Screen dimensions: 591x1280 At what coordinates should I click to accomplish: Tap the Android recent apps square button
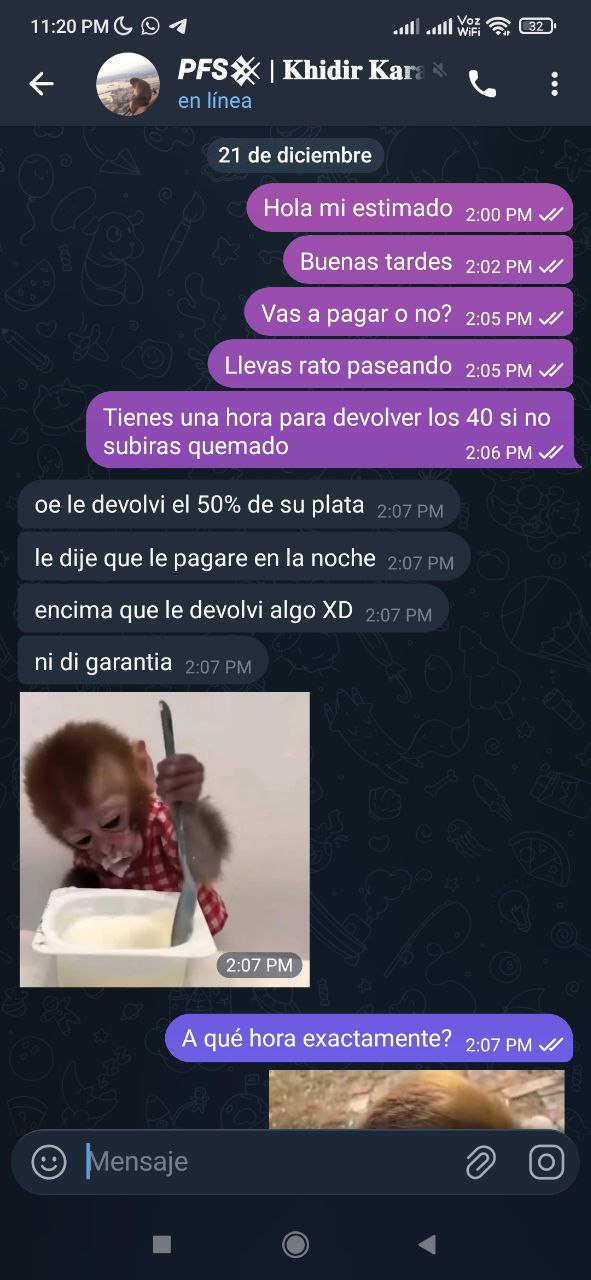tap(162, 1244)
